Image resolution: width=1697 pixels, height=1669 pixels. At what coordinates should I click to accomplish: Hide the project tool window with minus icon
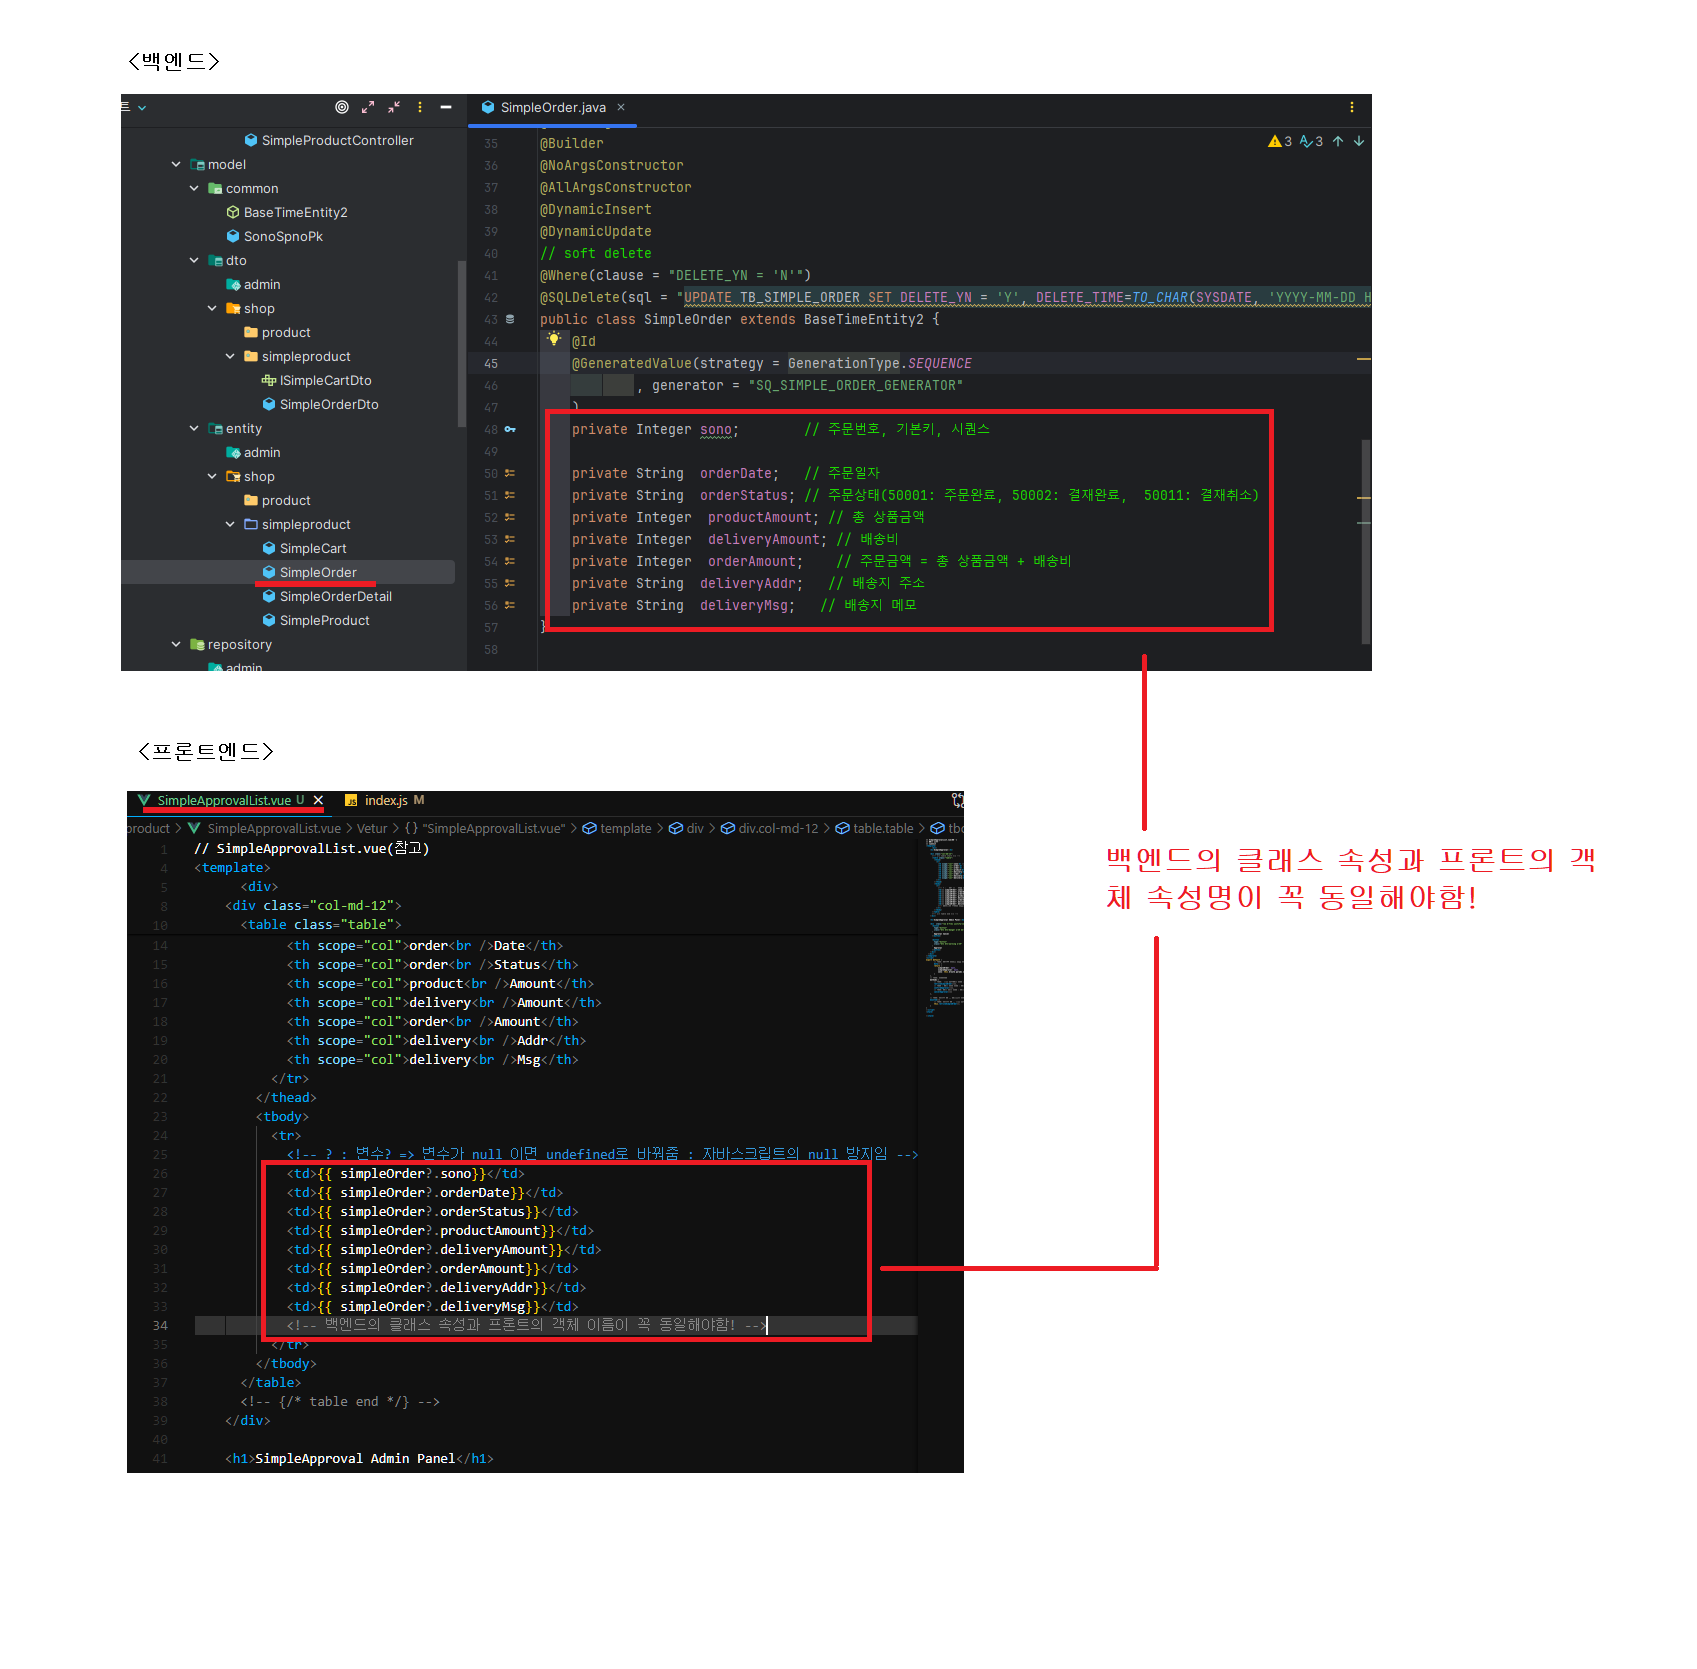[x=446, y=107]
